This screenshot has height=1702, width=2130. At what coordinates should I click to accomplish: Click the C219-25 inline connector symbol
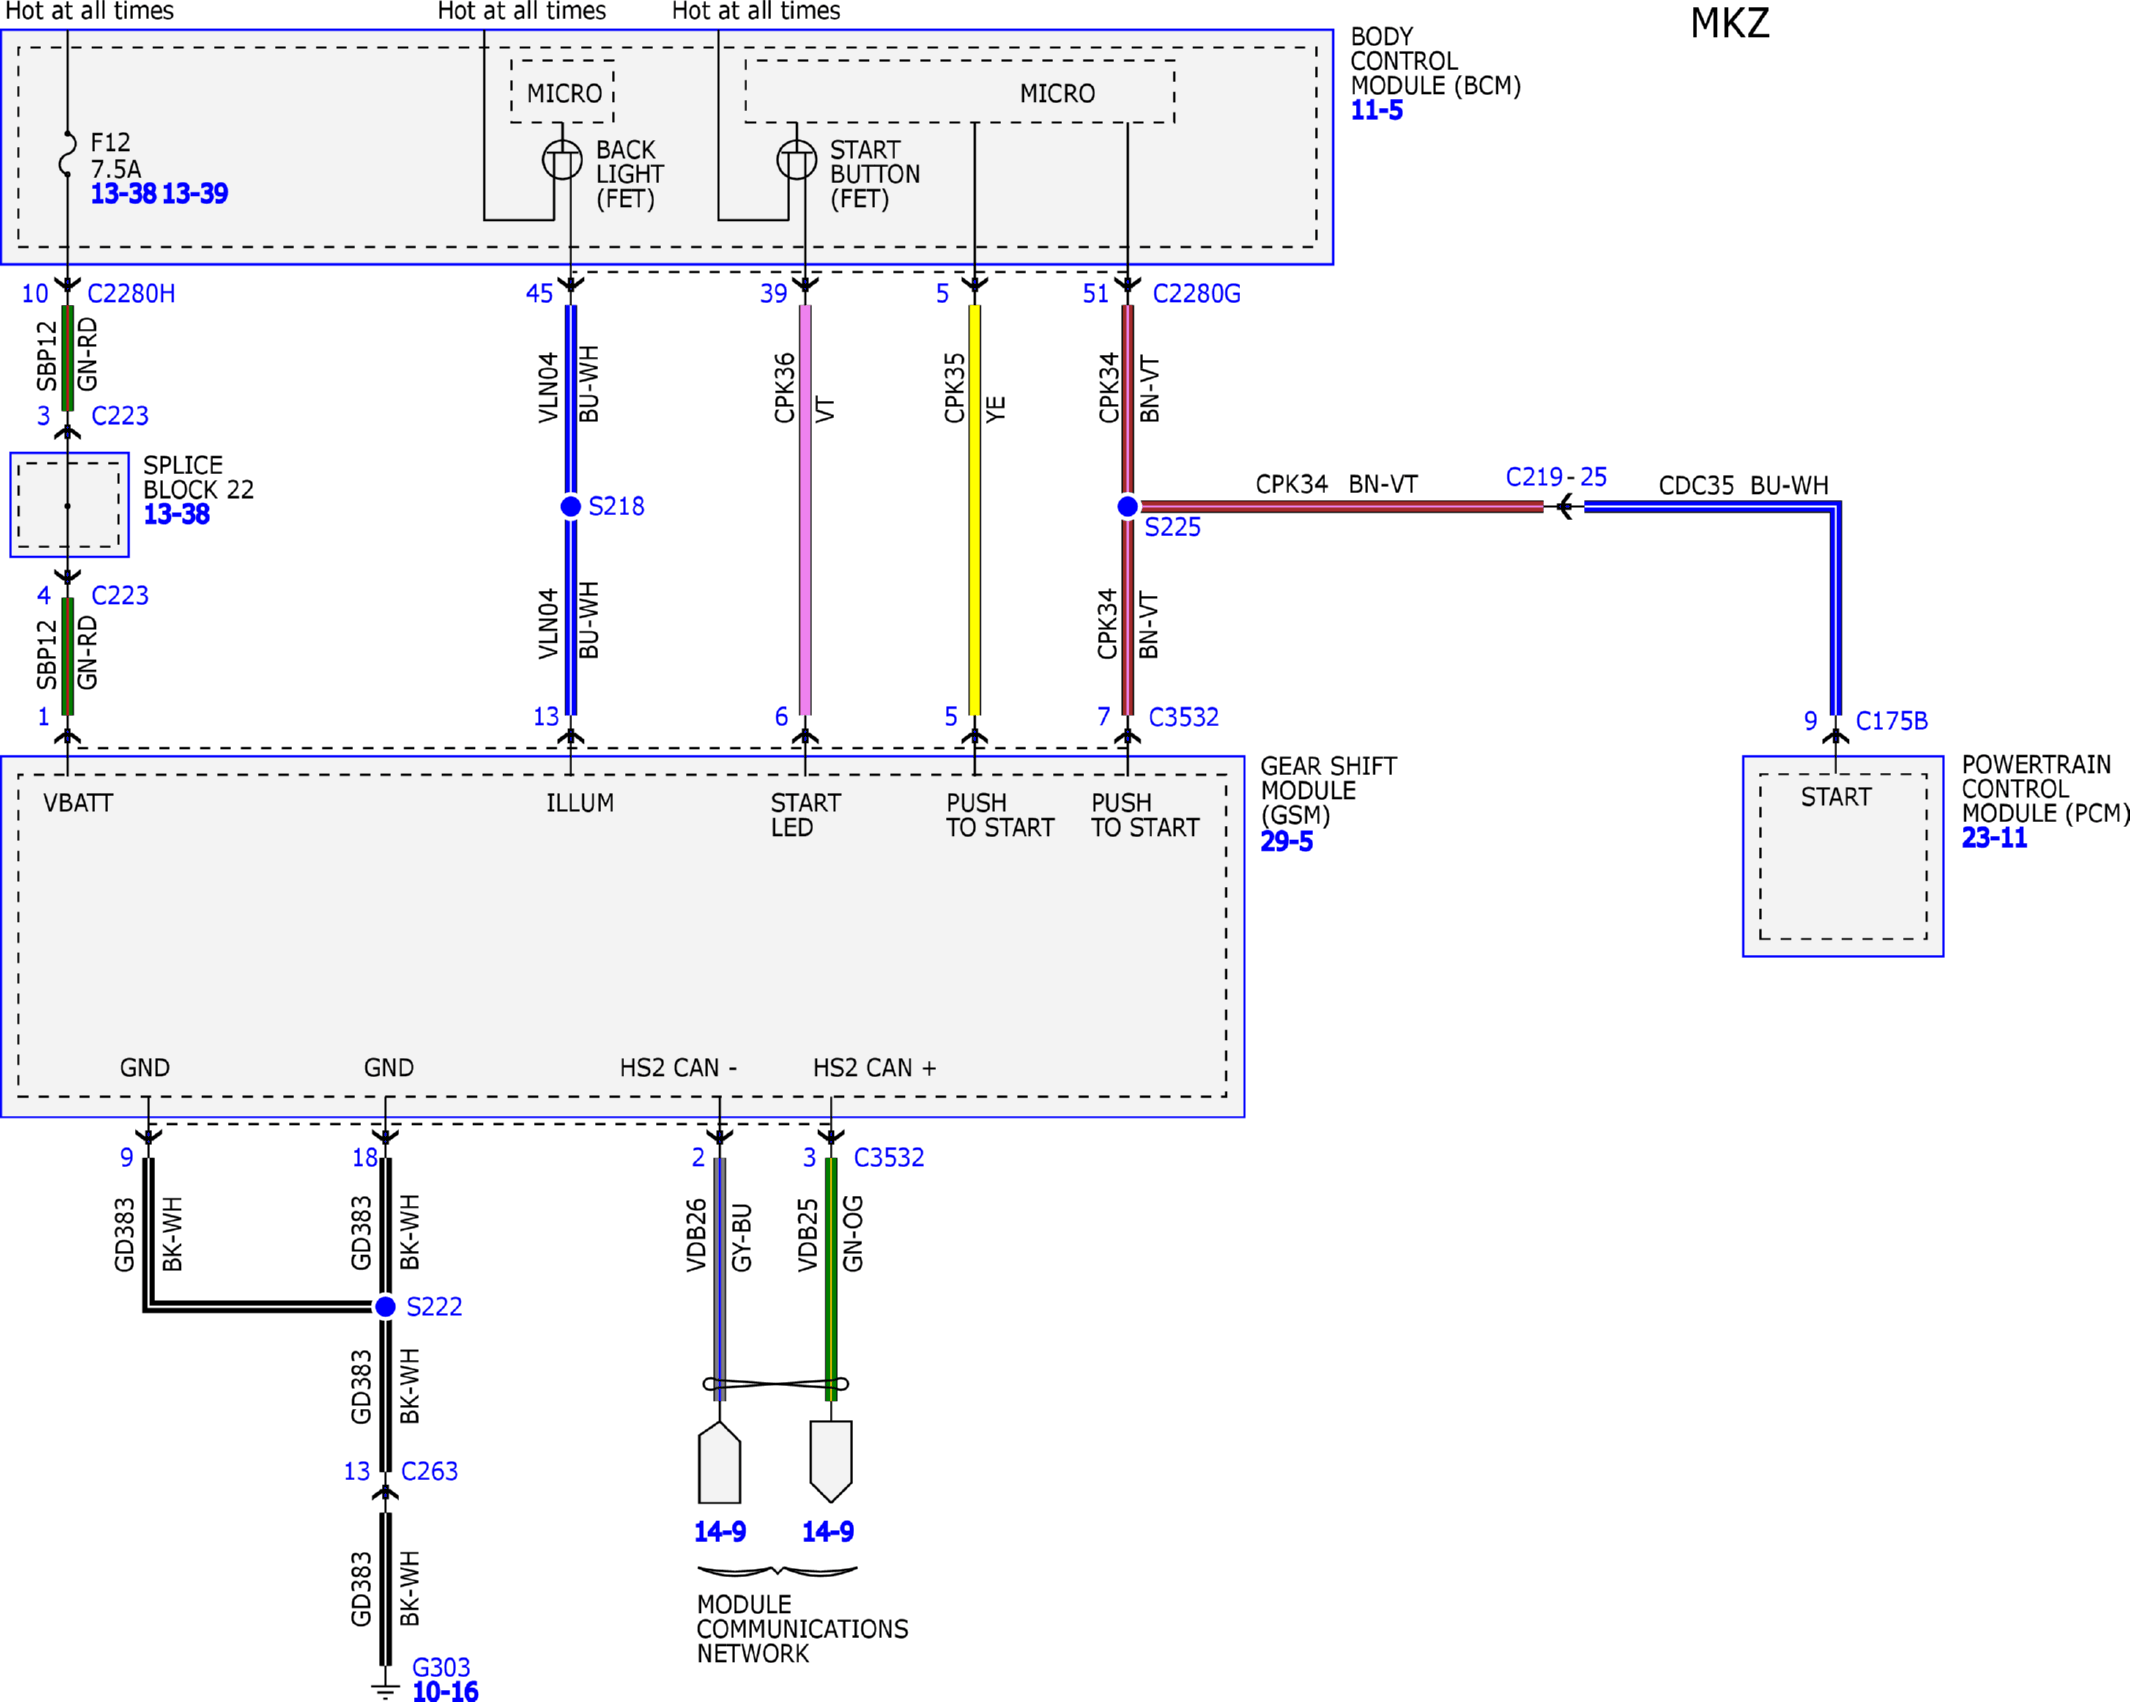tap(1566, 507)
